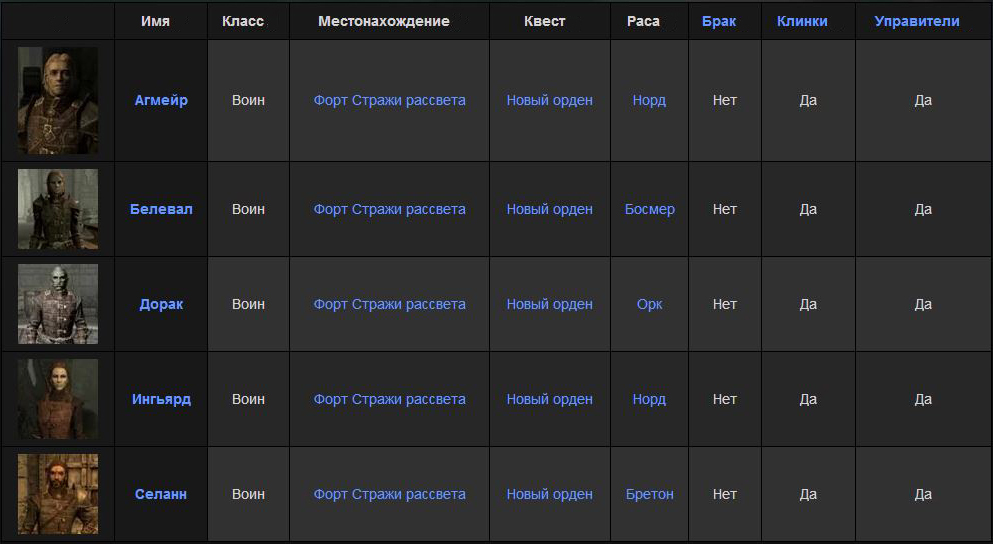
Task: Open the Агмейр name link
Action: tap(161, 100)
